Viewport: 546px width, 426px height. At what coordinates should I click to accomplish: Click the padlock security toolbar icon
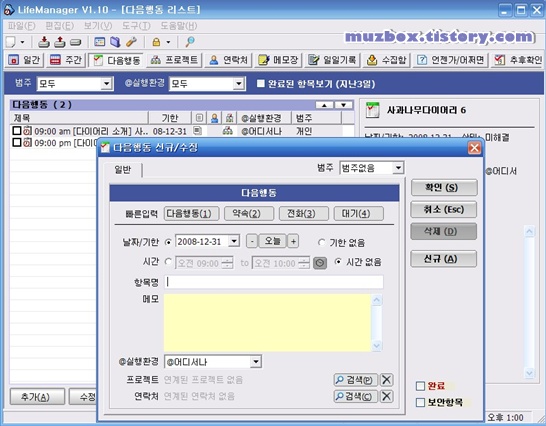156,42
